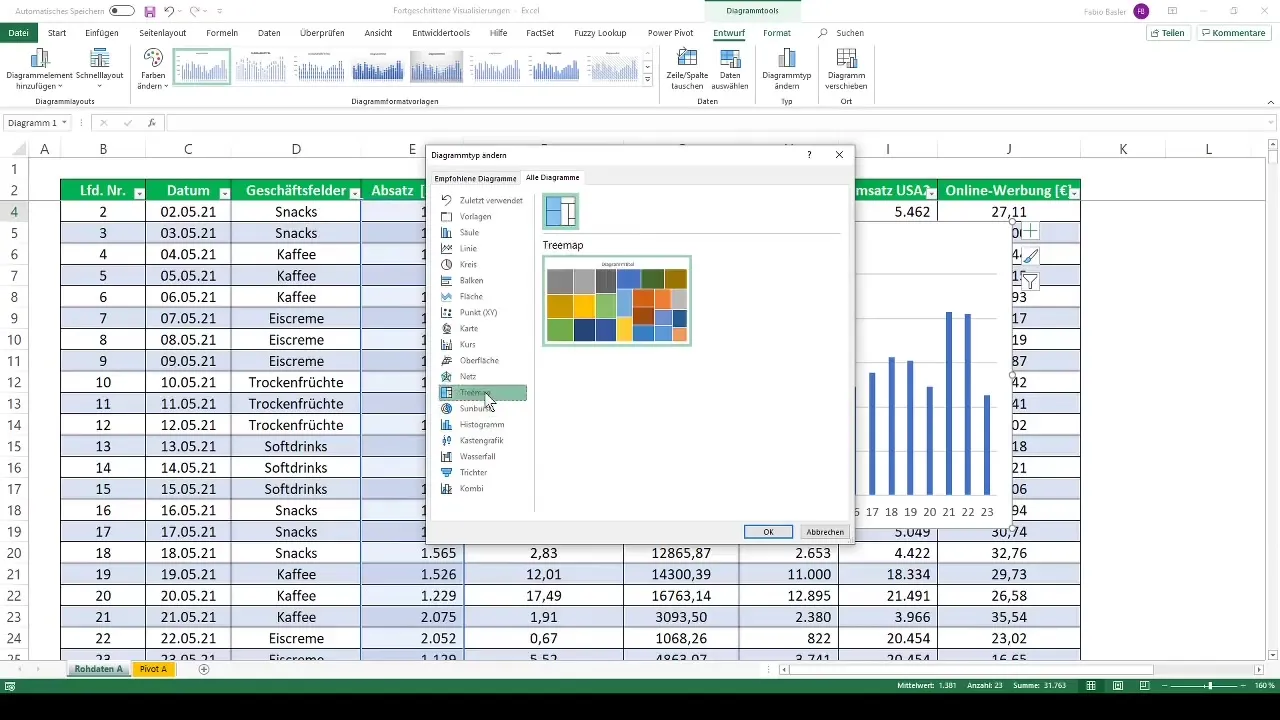The height and width of the screenshot is (720, 1280).
Task: Open Datum column filter dropdown
Action: tap(225, 192)
